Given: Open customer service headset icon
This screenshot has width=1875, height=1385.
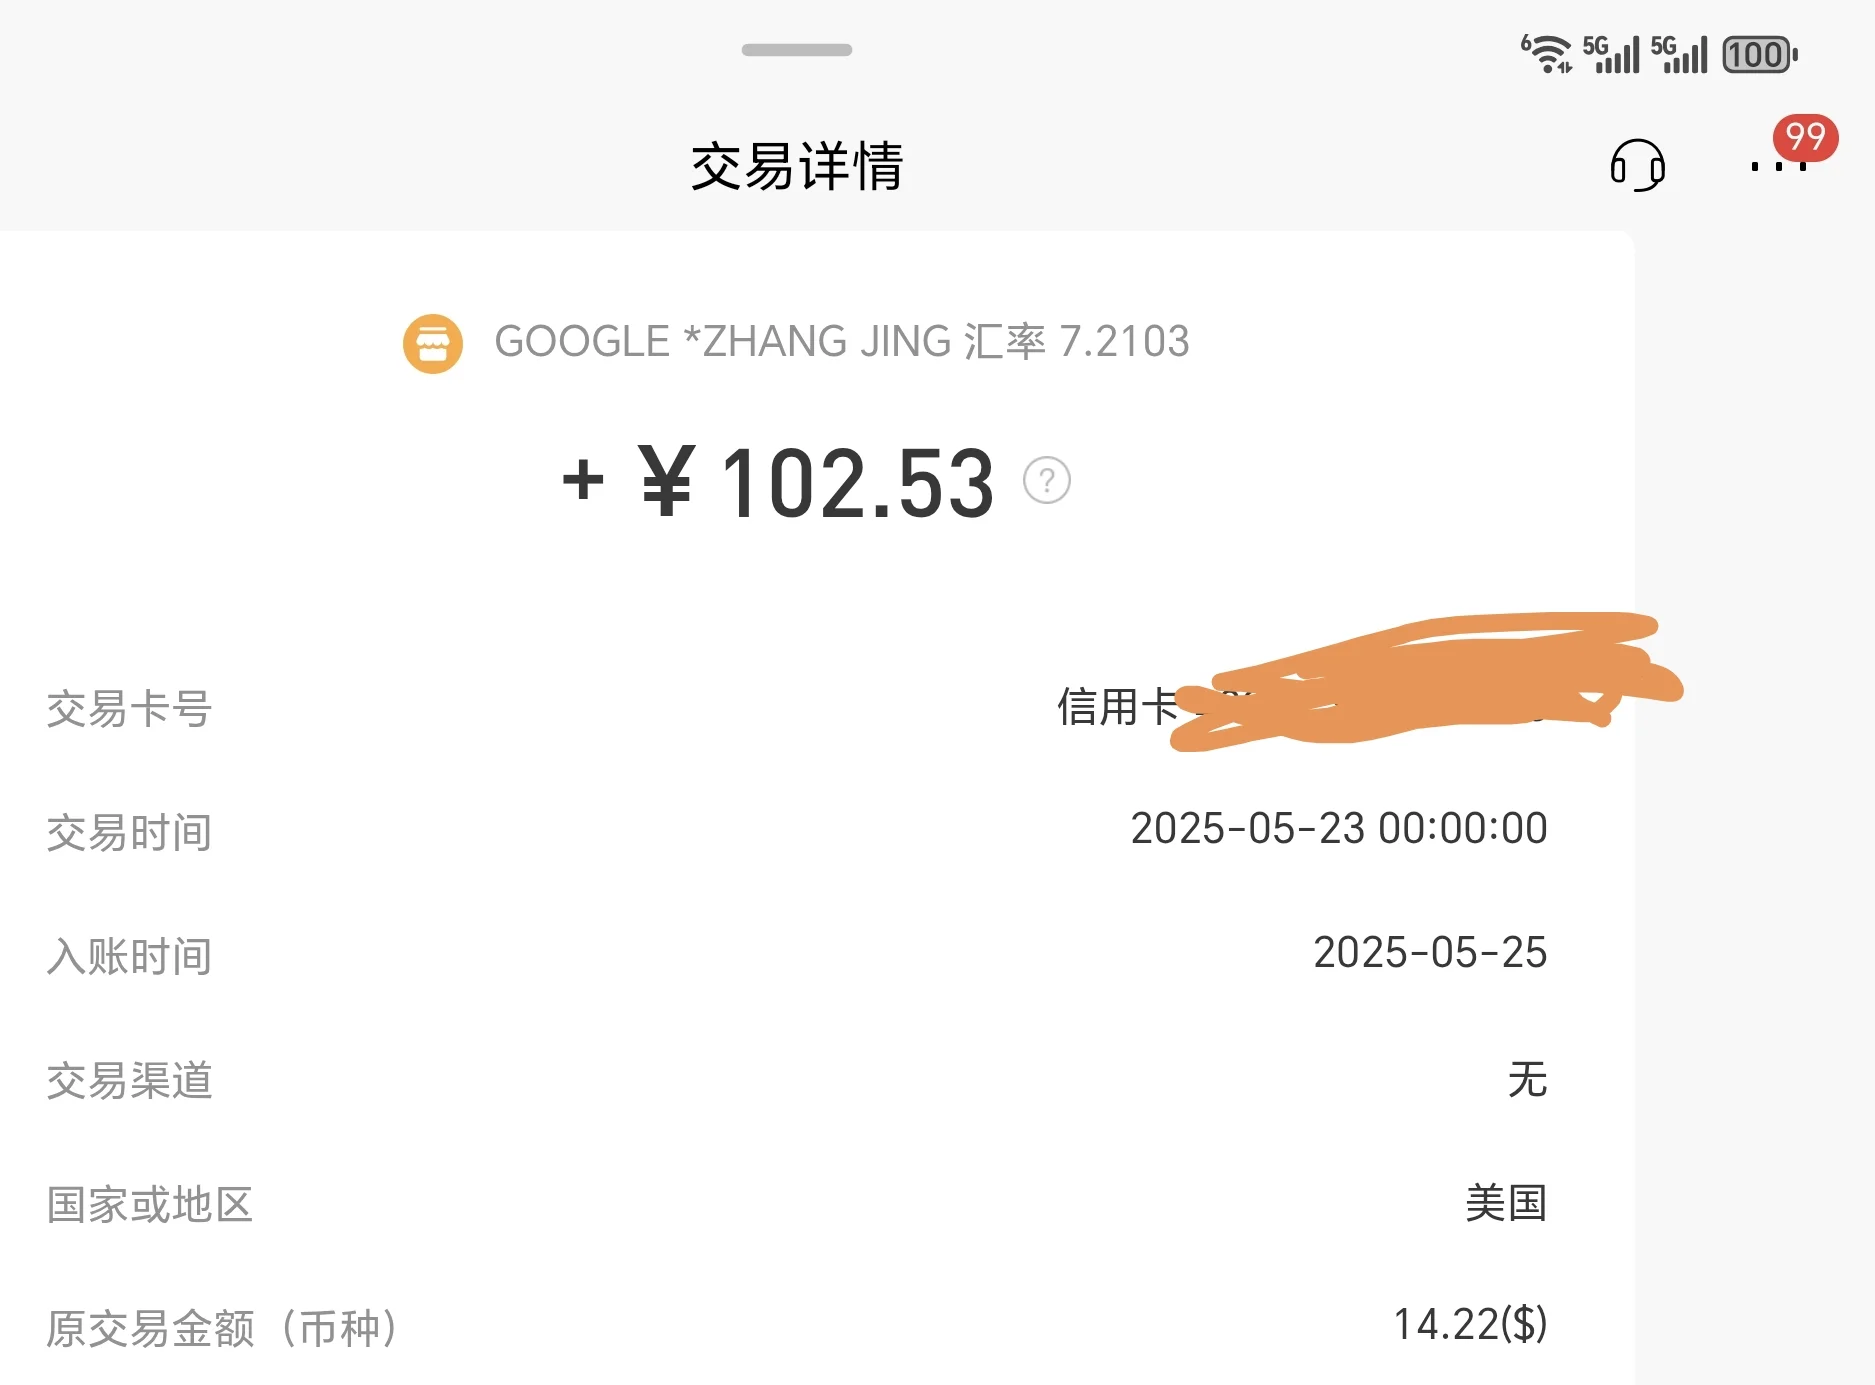Looking at the screenshot, I should pos(1637,165).
